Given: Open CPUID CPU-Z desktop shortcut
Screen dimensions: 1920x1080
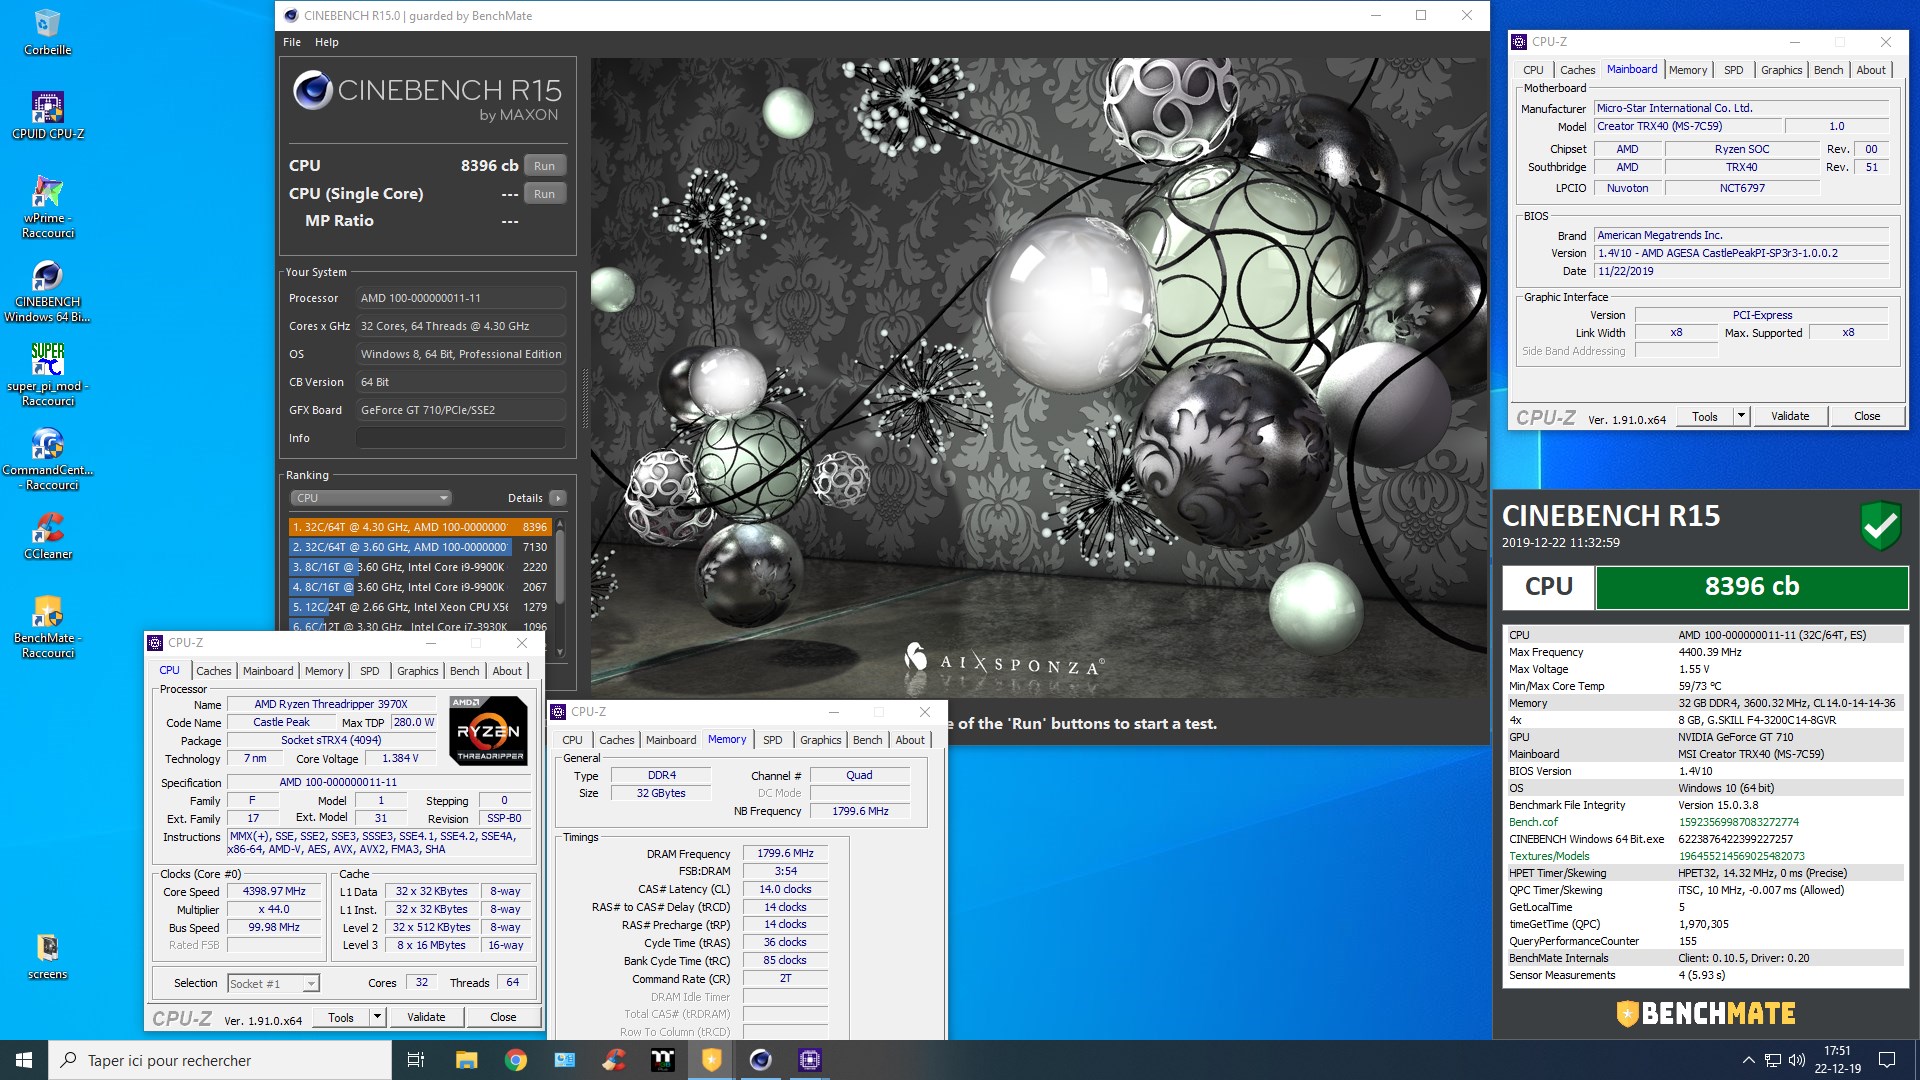Looking at the screenshot, I should coord(47,116).
